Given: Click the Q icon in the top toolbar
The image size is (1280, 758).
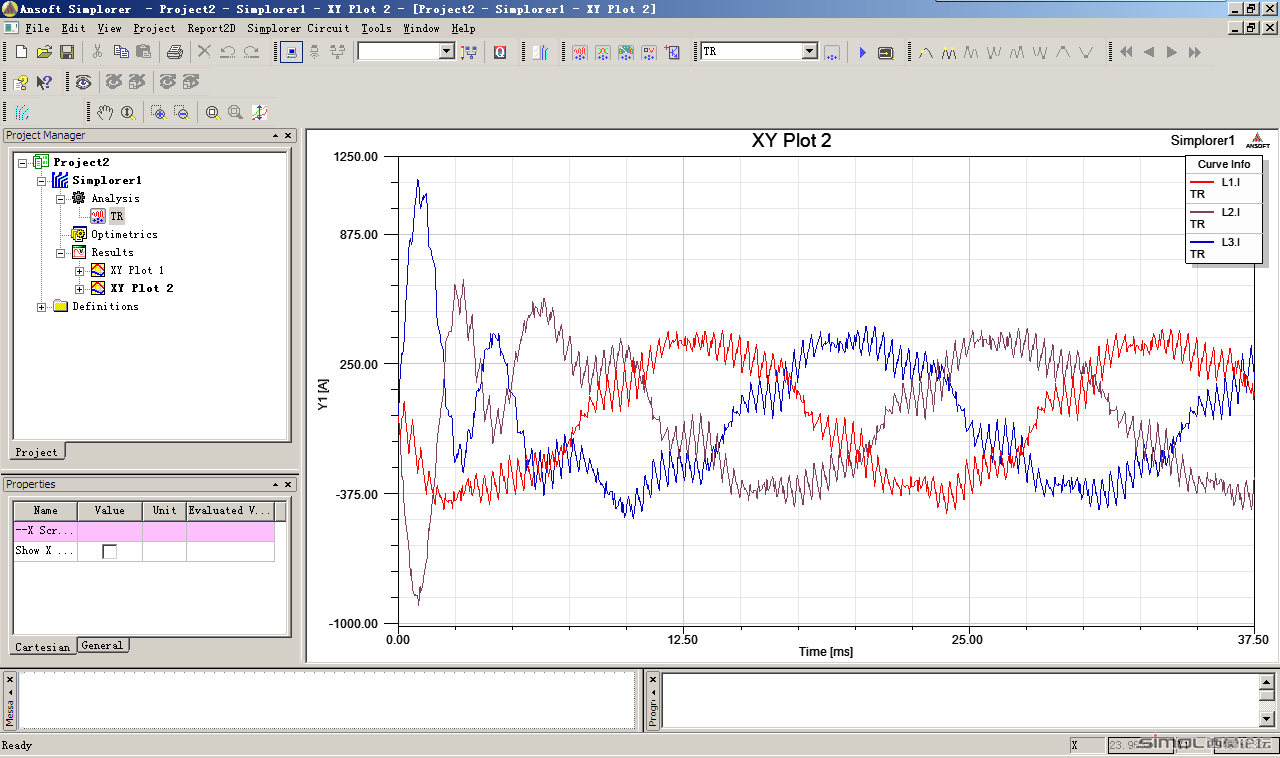Looking at the screenshot, I should pyautogui.click(x=500, y=51).
